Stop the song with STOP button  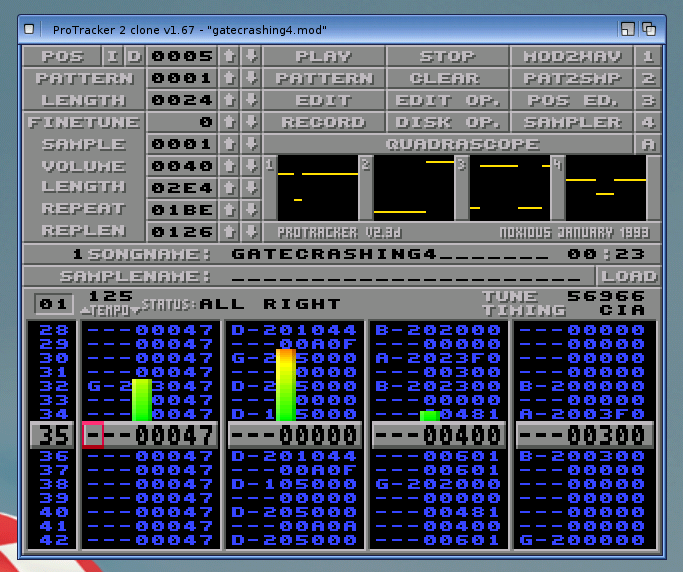pos(447,57)
